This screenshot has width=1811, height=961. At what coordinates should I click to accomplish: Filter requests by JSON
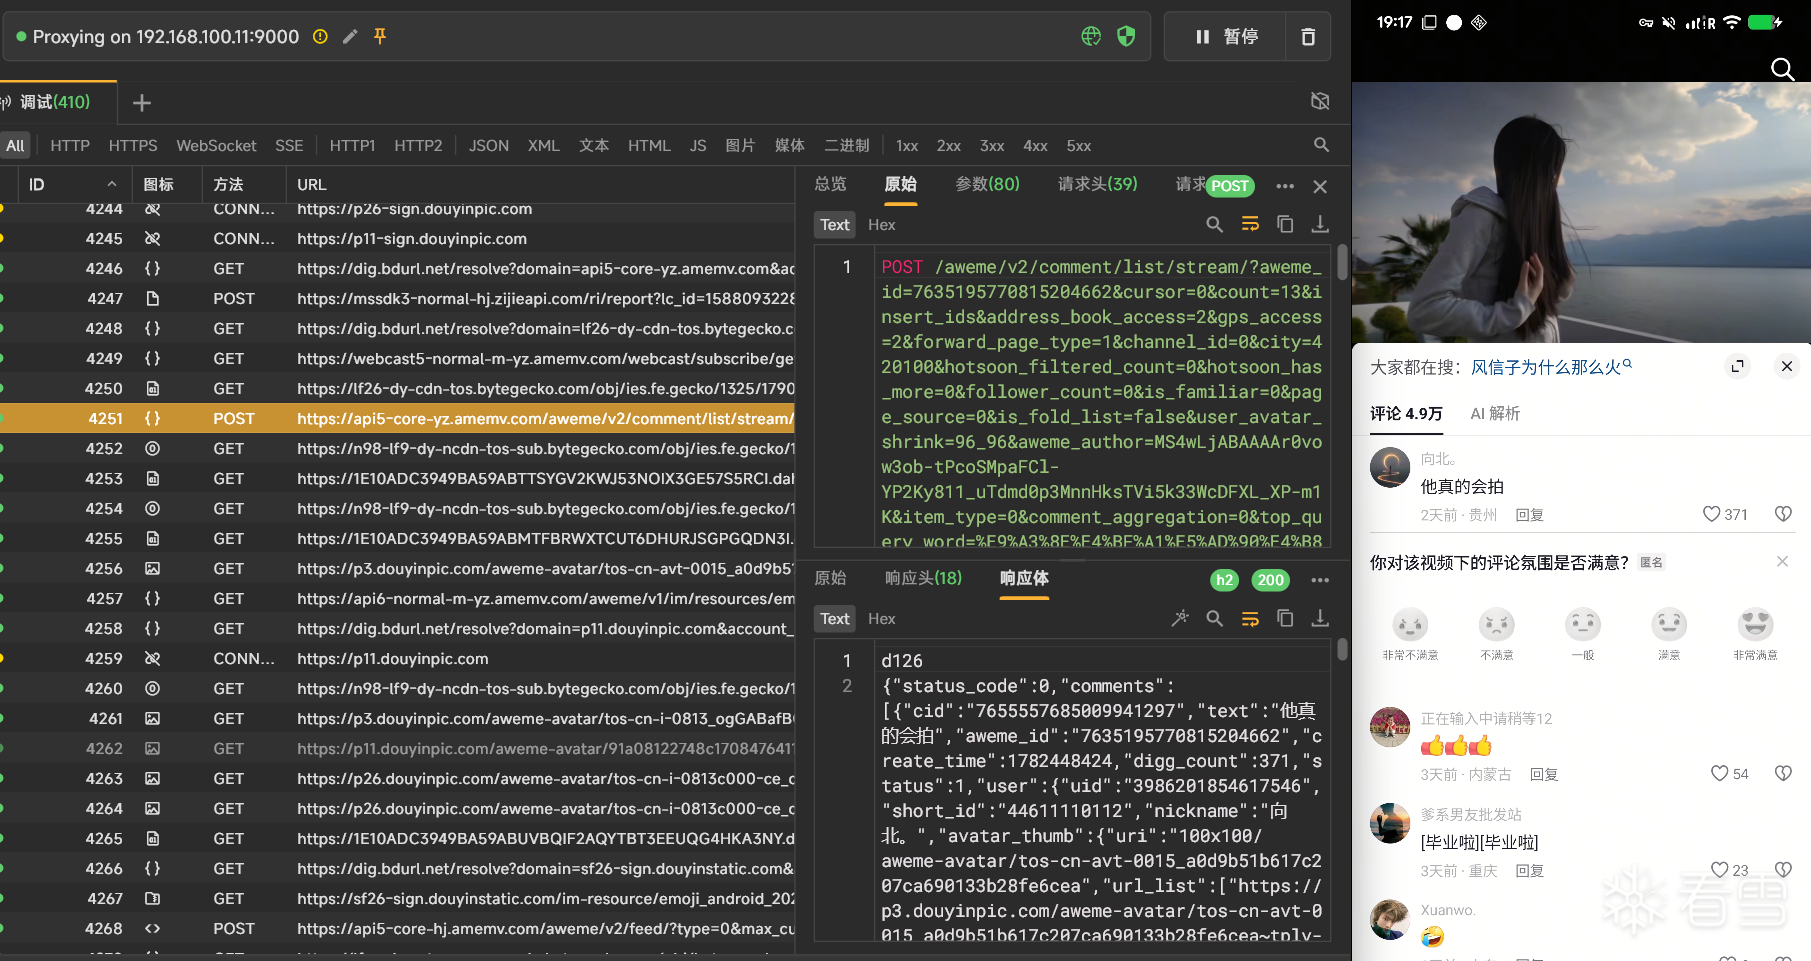coord(489,146)
